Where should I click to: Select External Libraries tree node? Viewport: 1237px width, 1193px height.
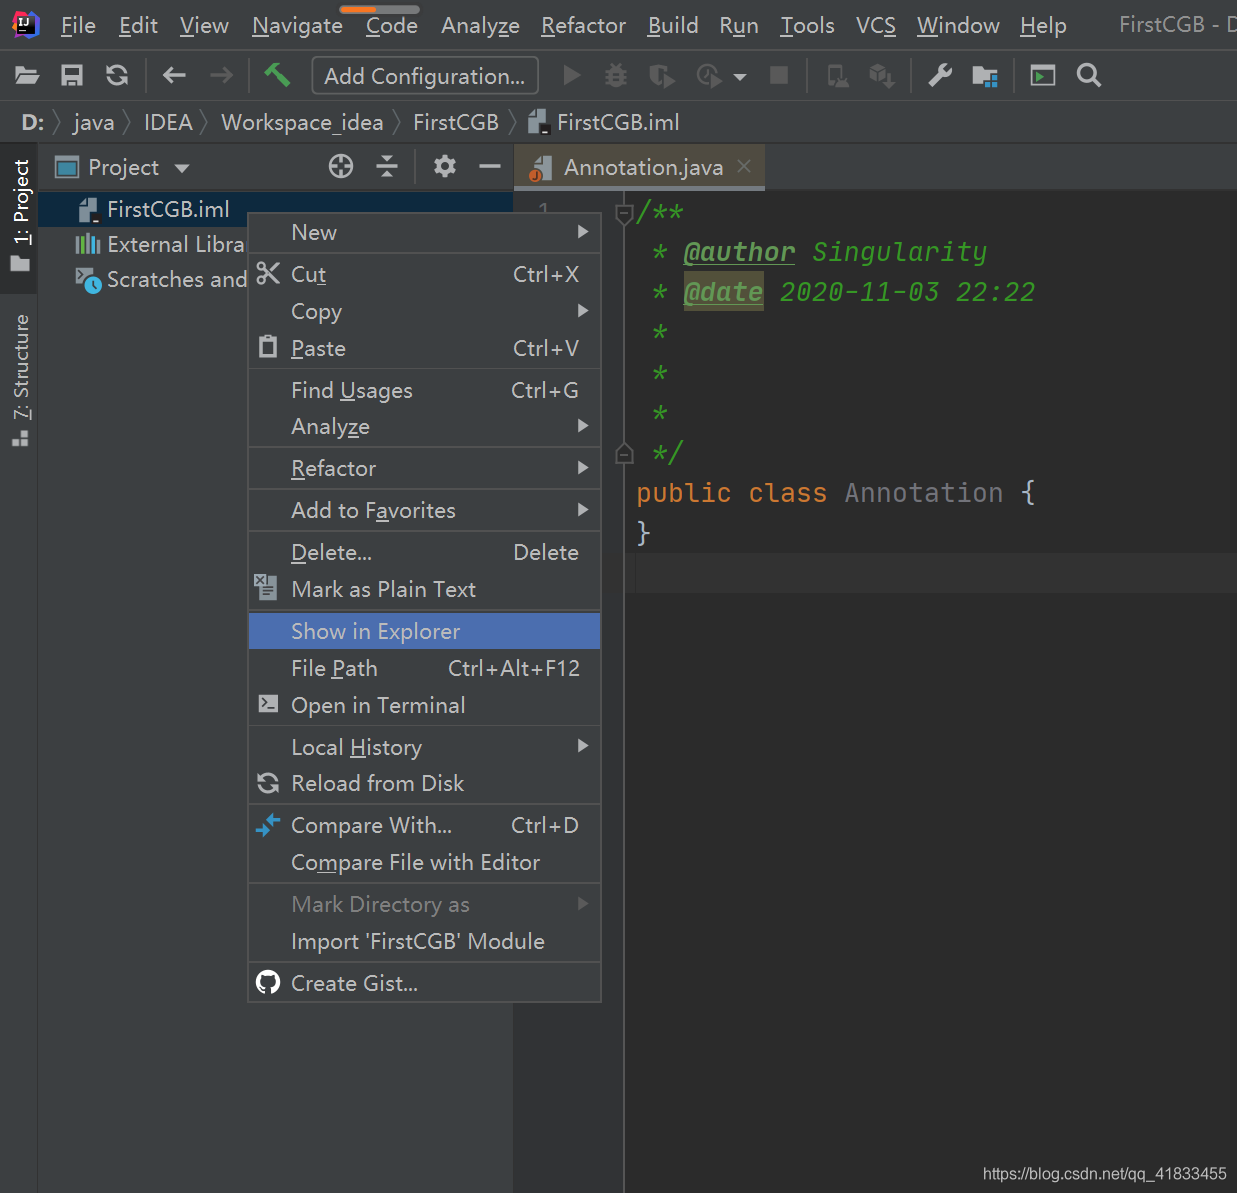coord(160,244)
